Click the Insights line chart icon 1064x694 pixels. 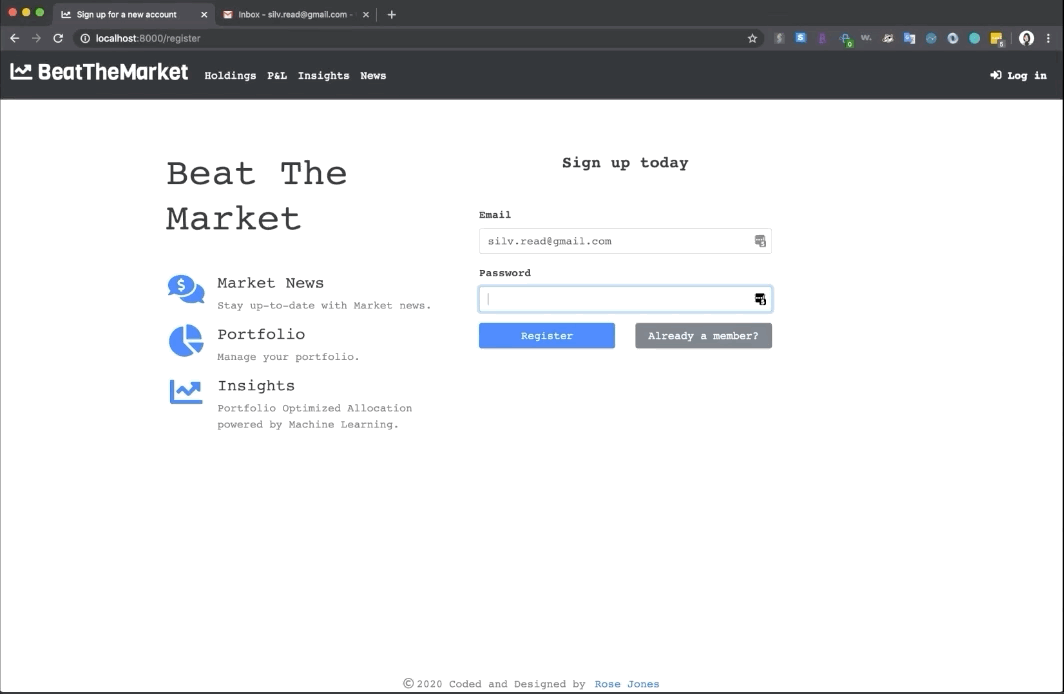(x=186, y=391)
